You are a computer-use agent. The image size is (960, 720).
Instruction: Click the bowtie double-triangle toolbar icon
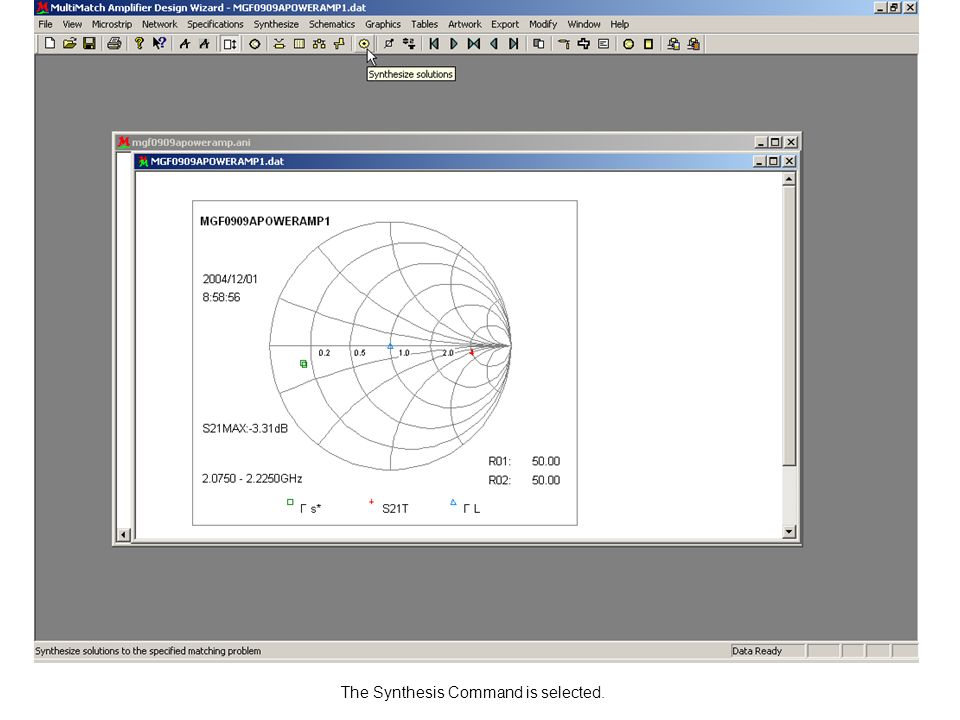(x=474, y=44)
